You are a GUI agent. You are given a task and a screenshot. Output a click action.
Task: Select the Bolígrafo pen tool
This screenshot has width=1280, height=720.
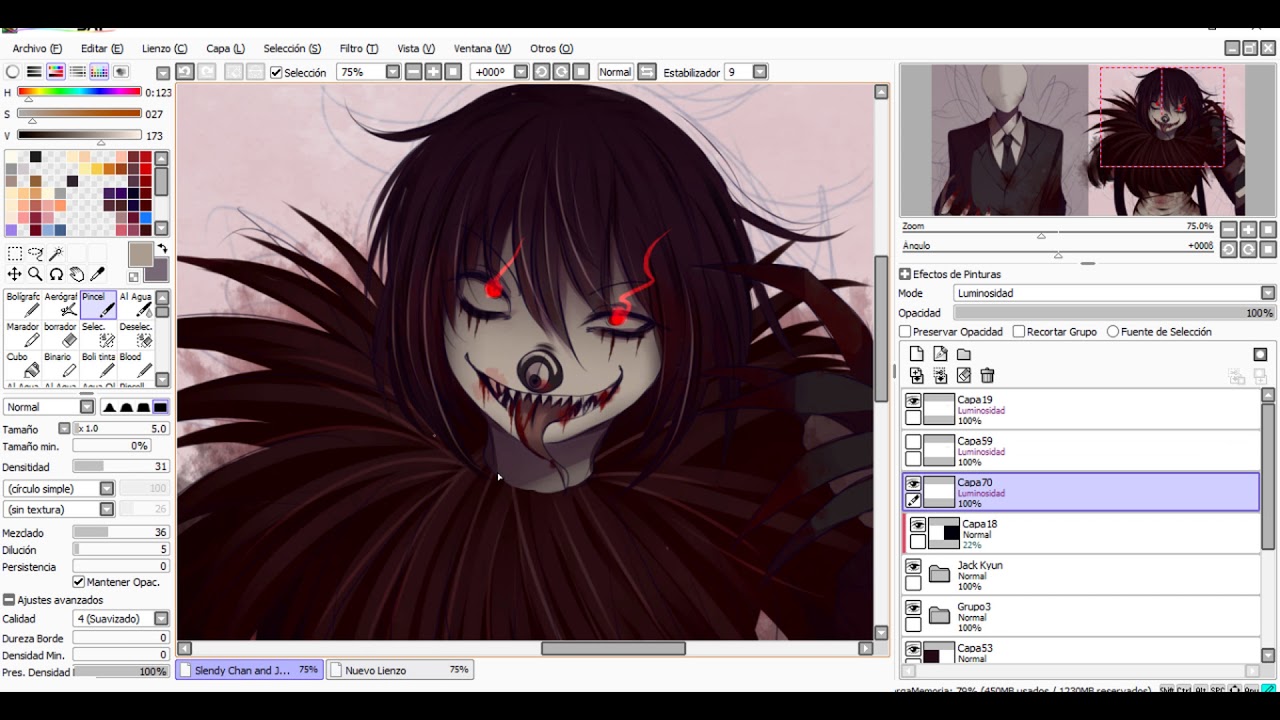23,305
